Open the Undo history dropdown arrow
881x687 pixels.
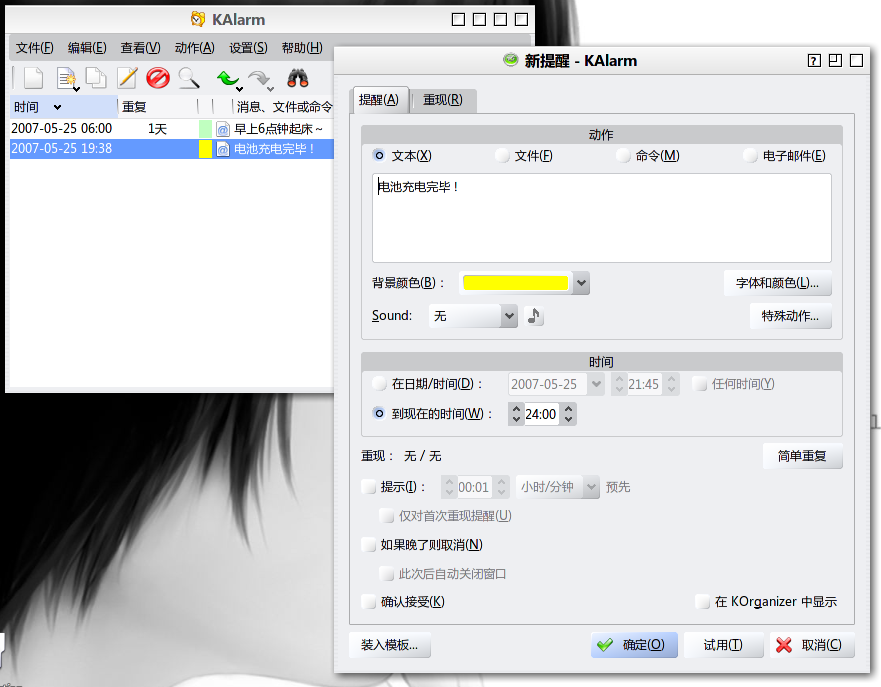[240, 89]
